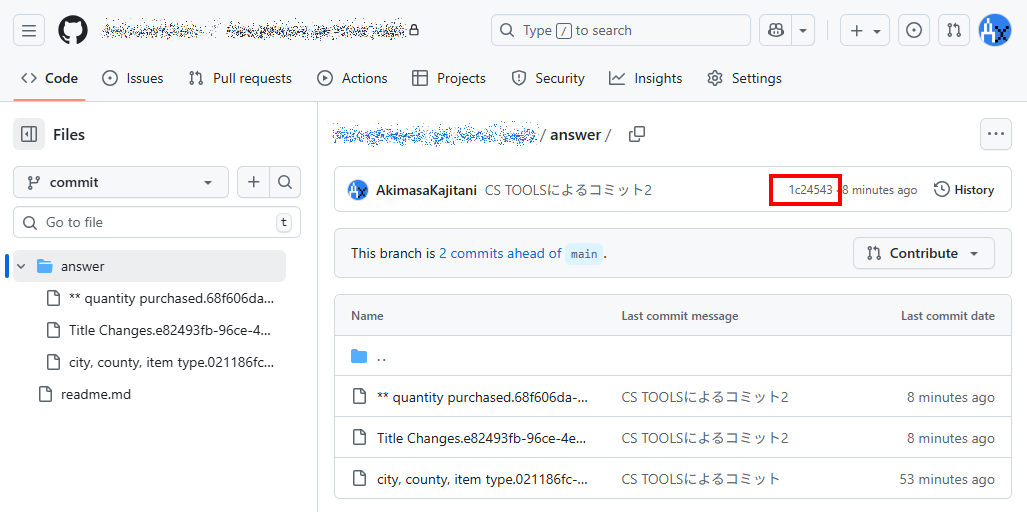Collapse the Files side panel
This screenshot has height=512, width=1027.
[x=29, y=134]
